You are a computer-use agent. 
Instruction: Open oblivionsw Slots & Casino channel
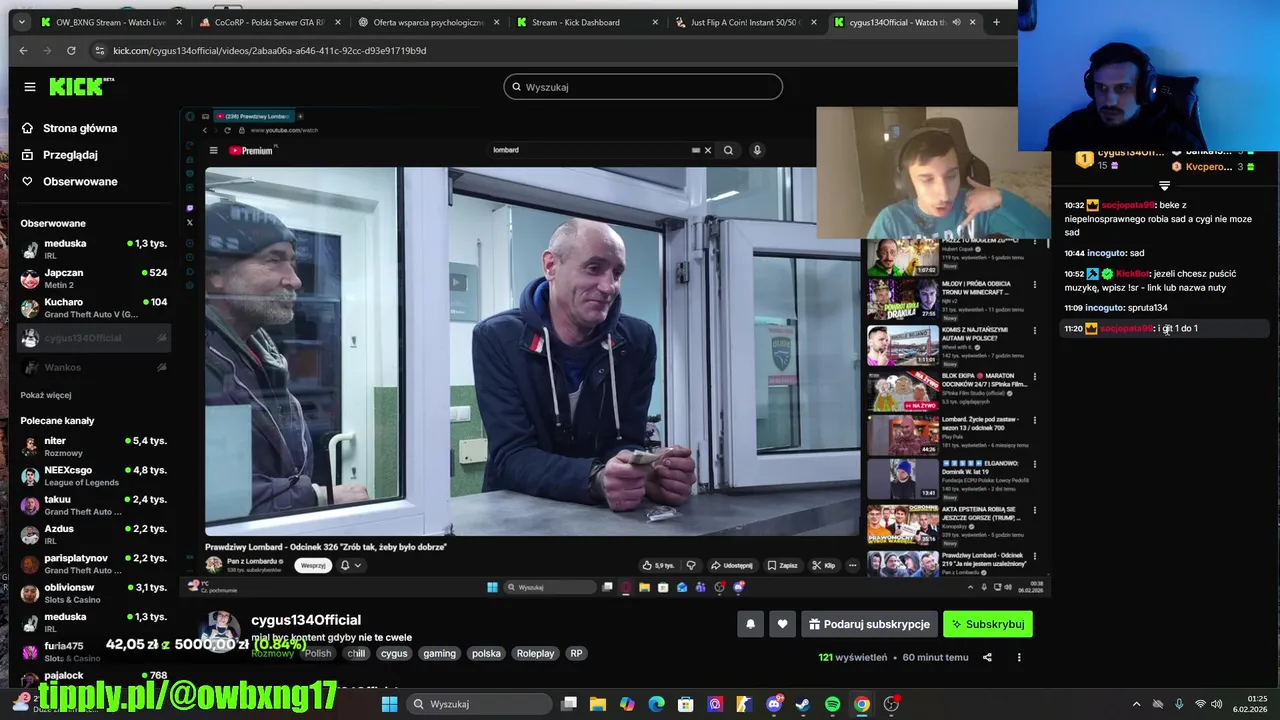point(95,593)
